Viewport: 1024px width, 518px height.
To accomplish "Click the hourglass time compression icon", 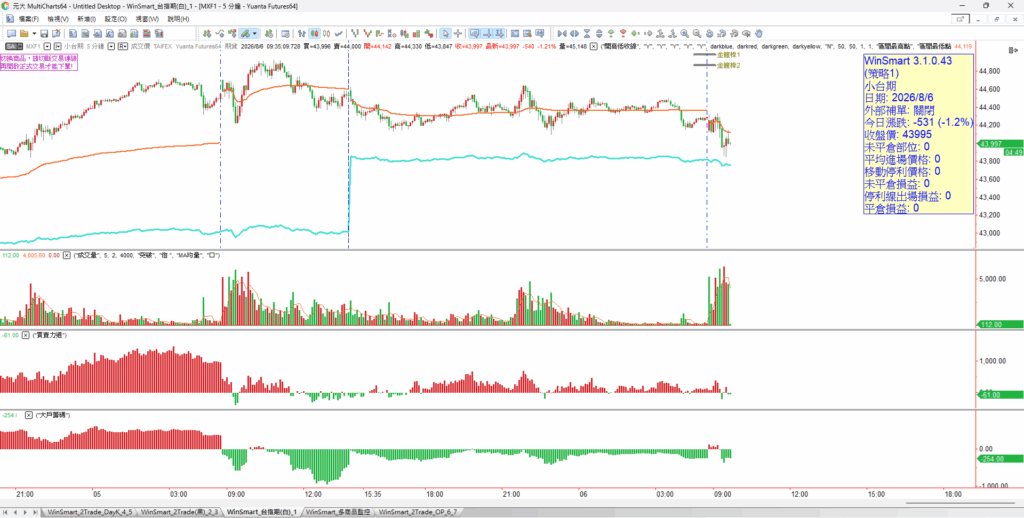I will (x=587, y=33).
